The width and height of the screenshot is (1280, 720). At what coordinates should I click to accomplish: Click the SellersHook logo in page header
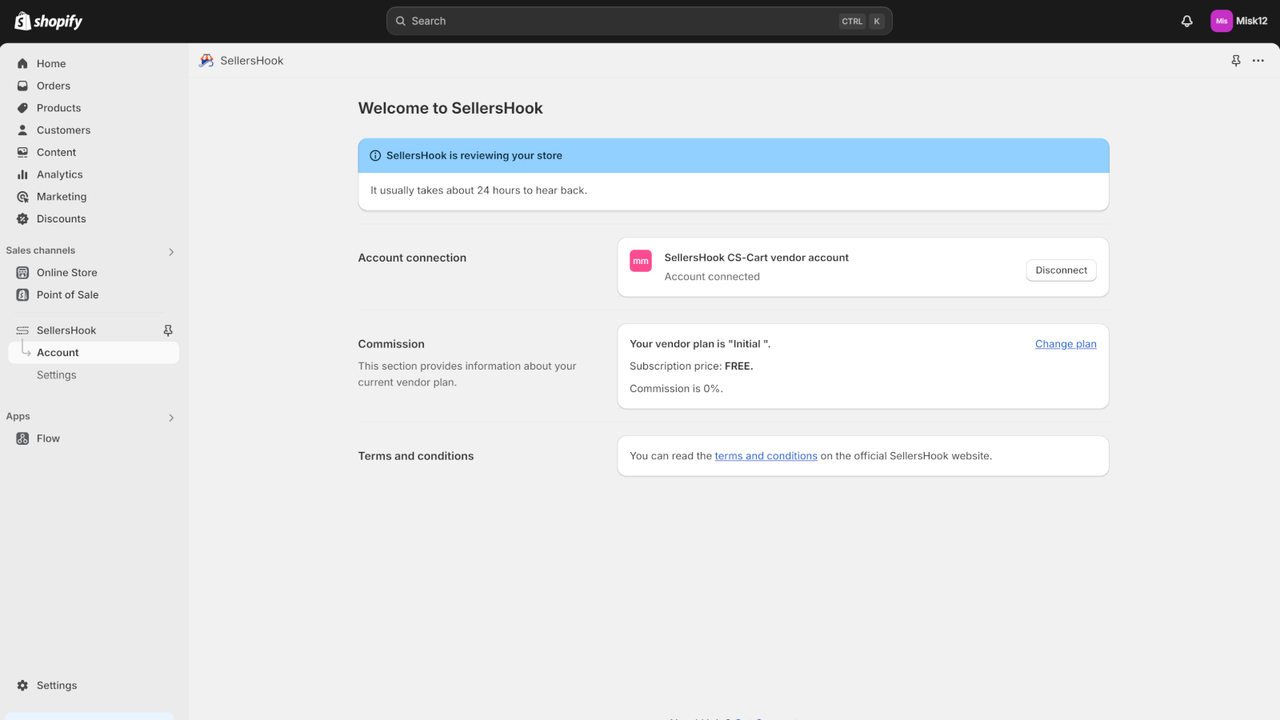click(206, 61)
